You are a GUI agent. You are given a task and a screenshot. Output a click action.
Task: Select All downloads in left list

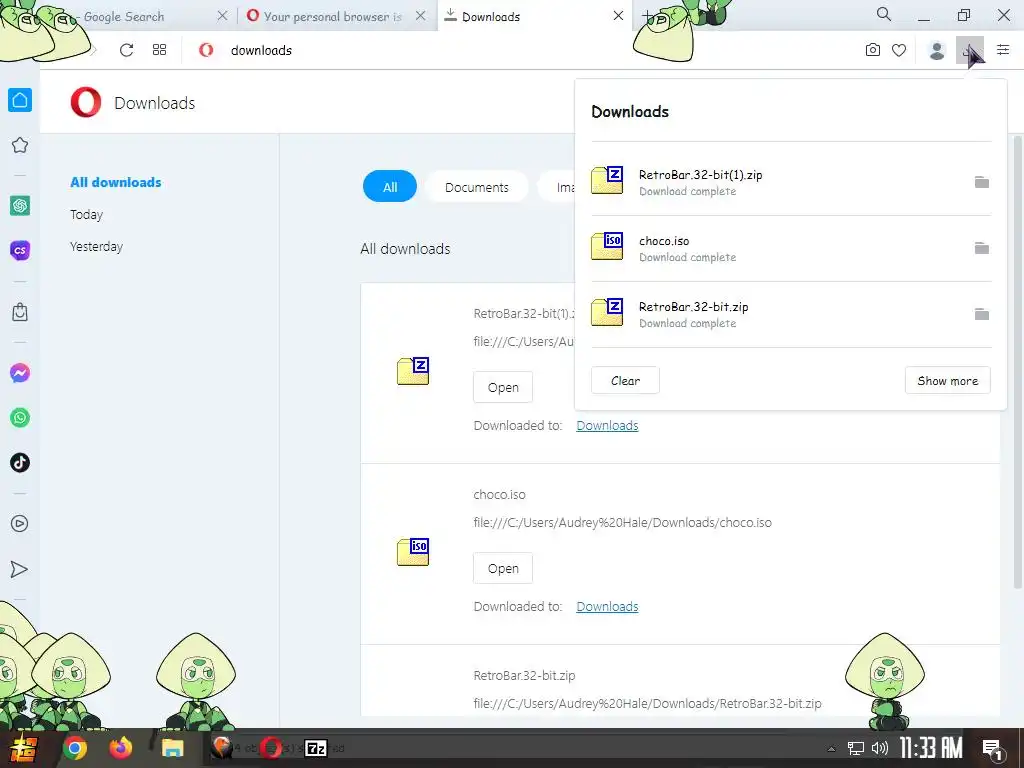coord(116,182)
